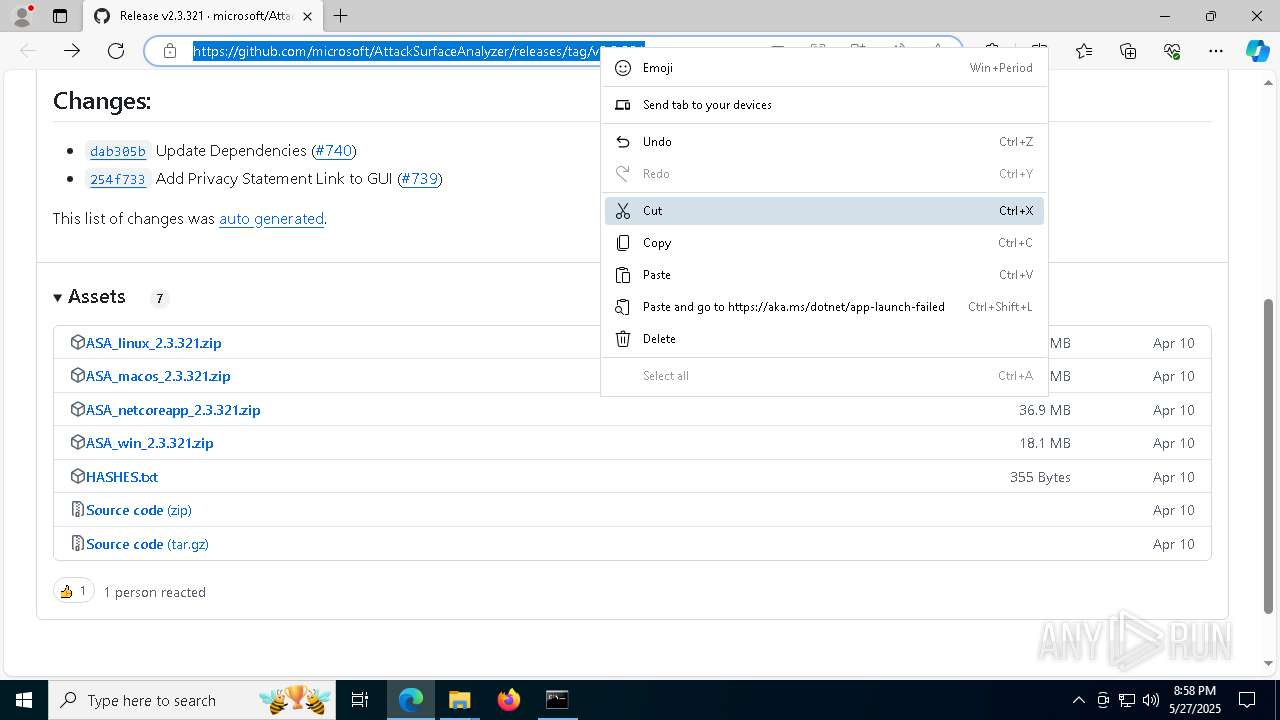Open the Edge Settings and more menu
This screenshot has height=720, width=1280.
point(1216,51)
